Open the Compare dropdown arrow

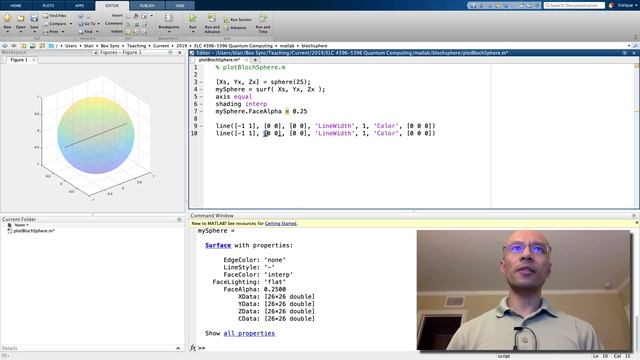click(71, 24)
